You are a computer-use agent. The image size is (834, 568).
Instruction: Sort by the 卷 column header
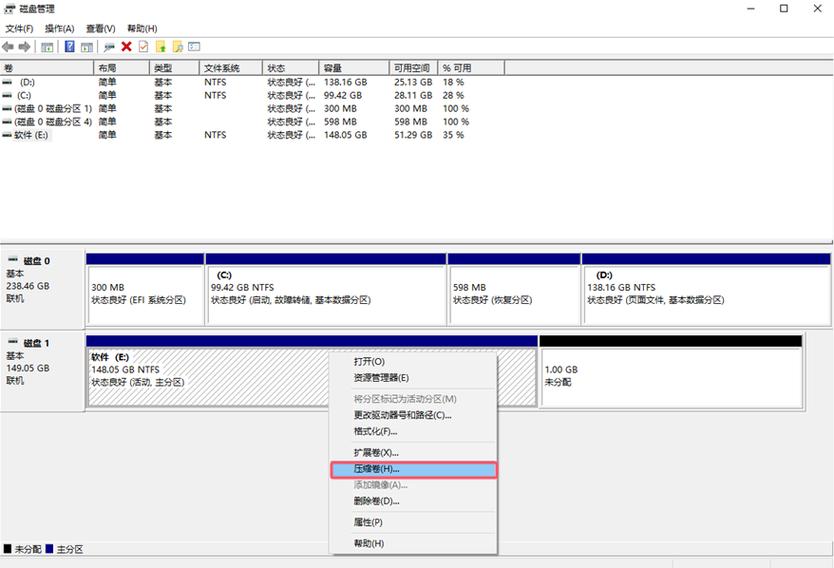click(x=47, y=68)
